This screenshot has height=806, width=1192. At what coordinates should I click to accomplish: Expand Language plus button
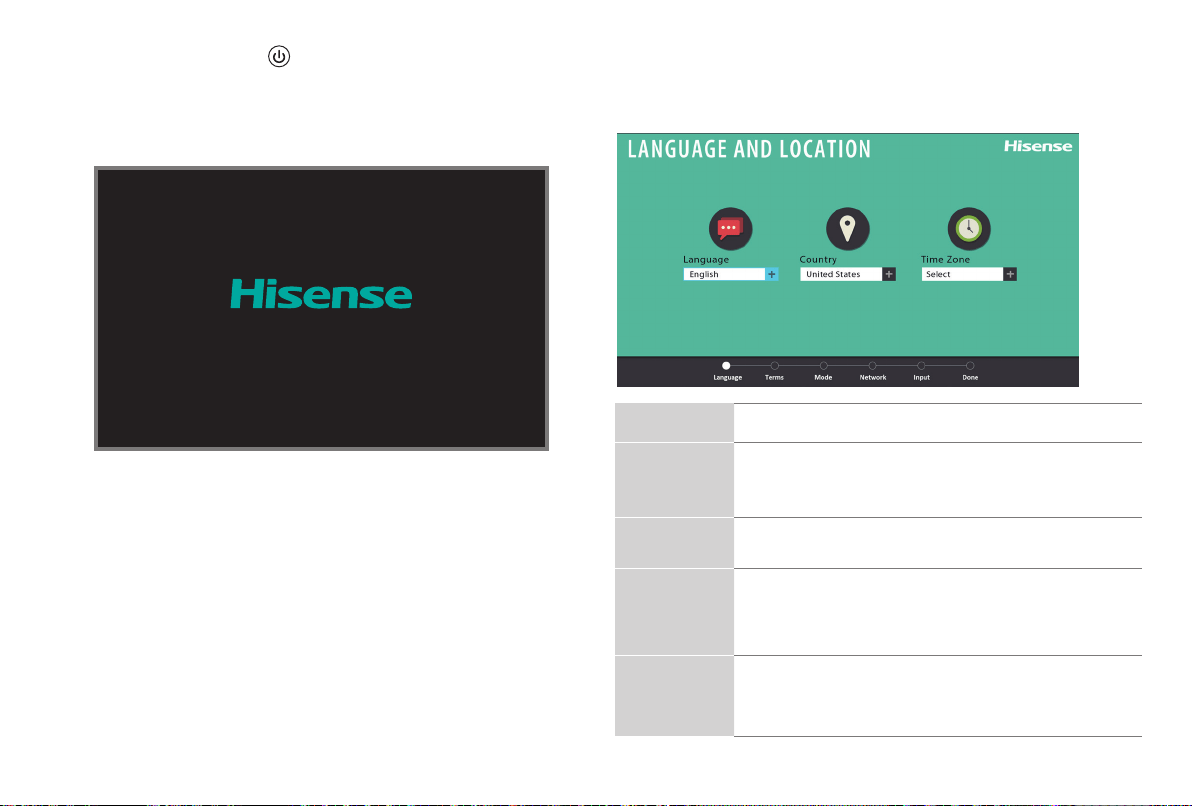(772, 274)
